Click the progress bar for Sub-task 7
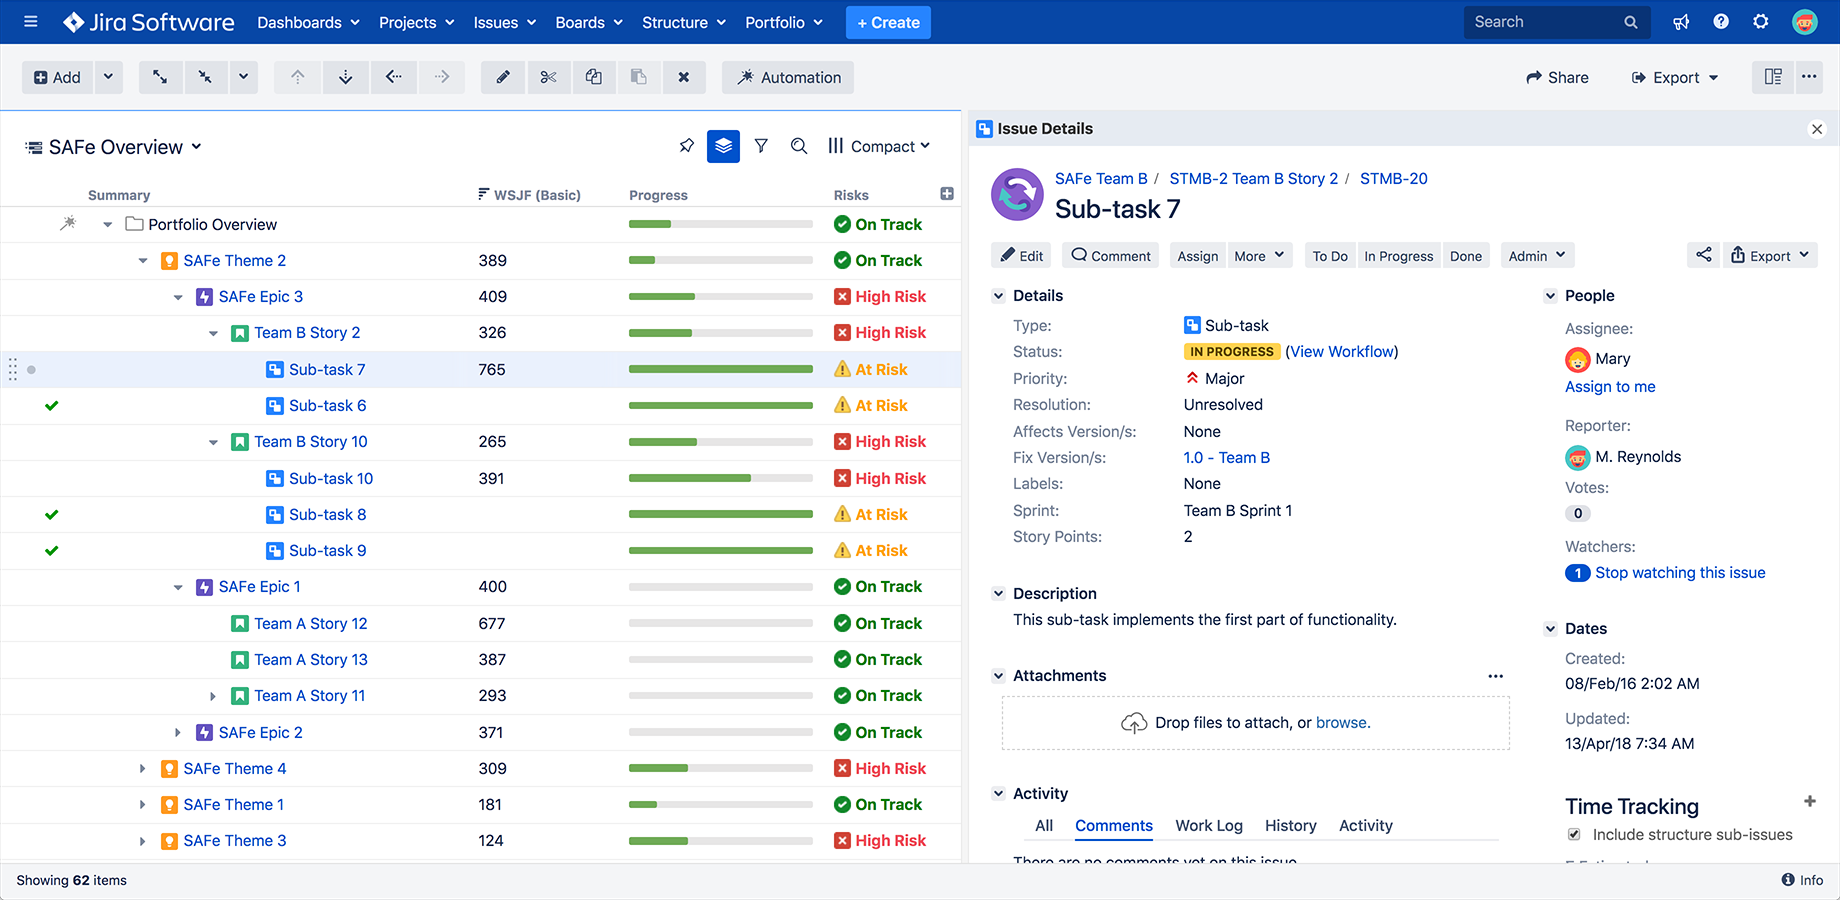The image size is (1840, 900). pos(720,369)
